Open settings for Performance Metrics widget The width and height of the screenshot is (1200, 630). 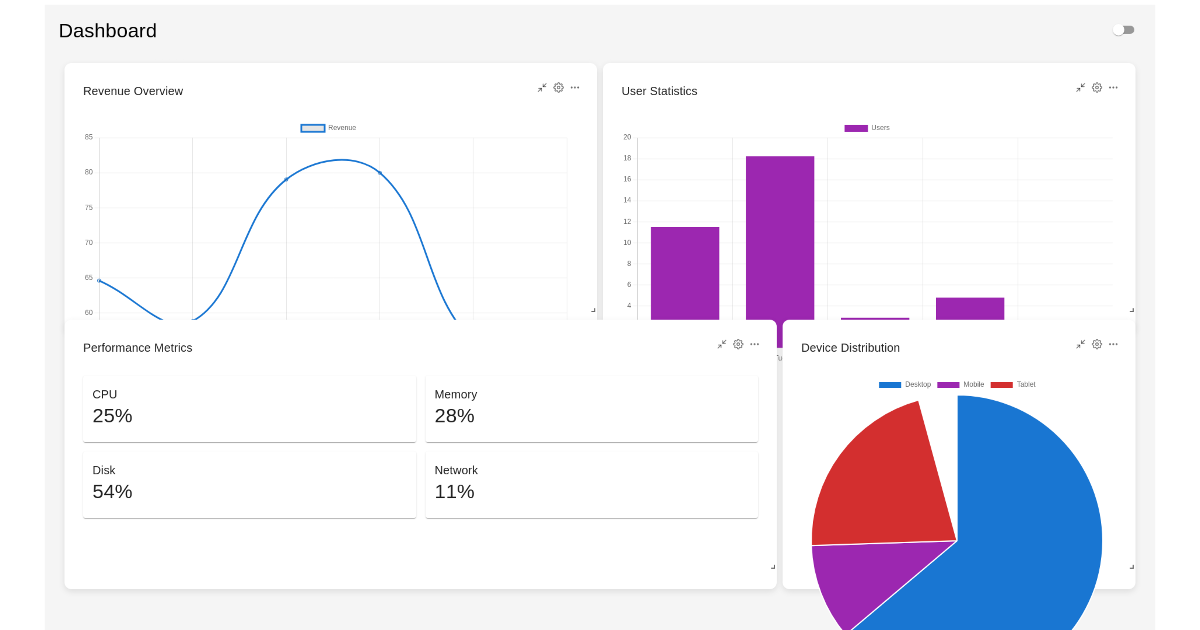point(738,343)
